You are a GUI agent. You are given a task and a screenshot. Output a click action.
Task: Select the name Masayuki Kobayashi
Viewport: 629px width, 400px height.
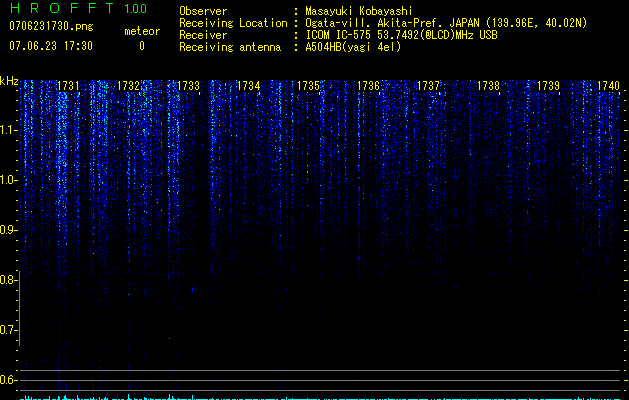[359, 11]
